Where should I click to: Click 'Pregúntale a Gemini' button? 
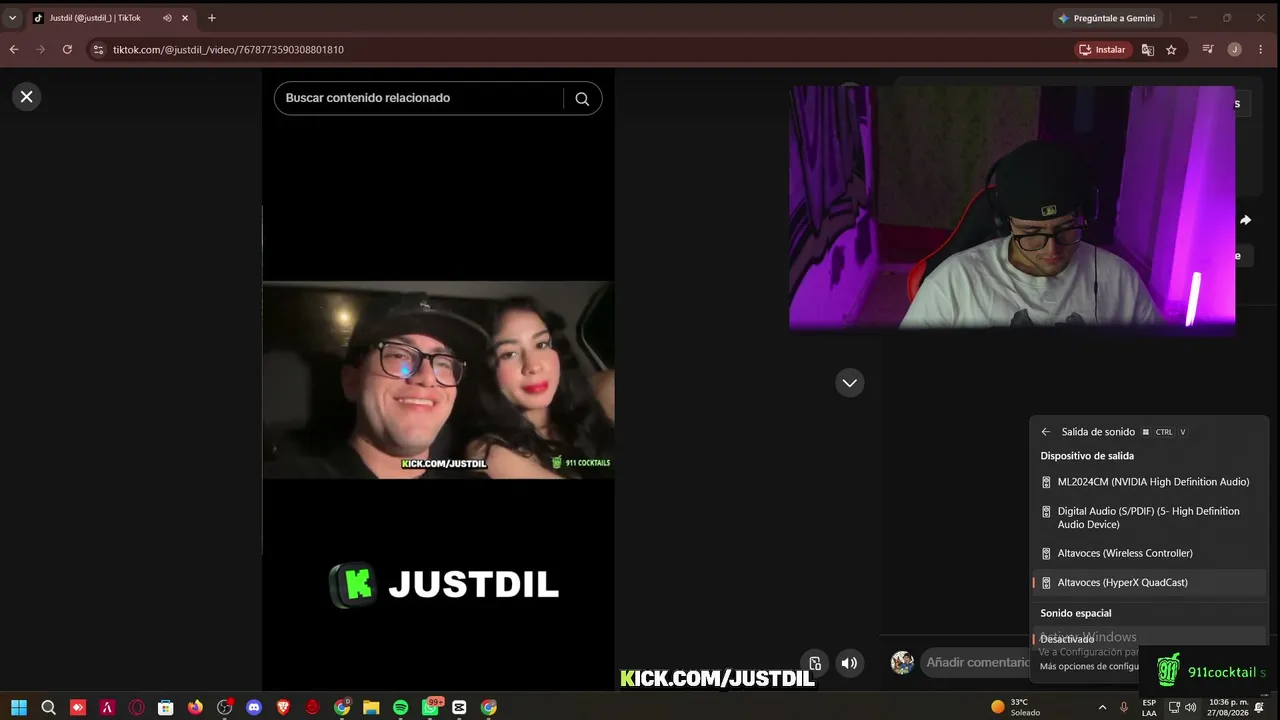[x=1107, y=18]
